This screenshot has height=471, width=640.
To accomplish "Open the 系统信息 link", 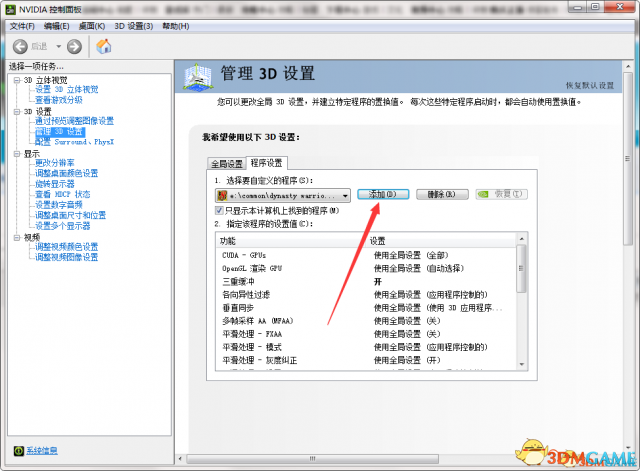I will pyautogui.click(x=42, y=451).
